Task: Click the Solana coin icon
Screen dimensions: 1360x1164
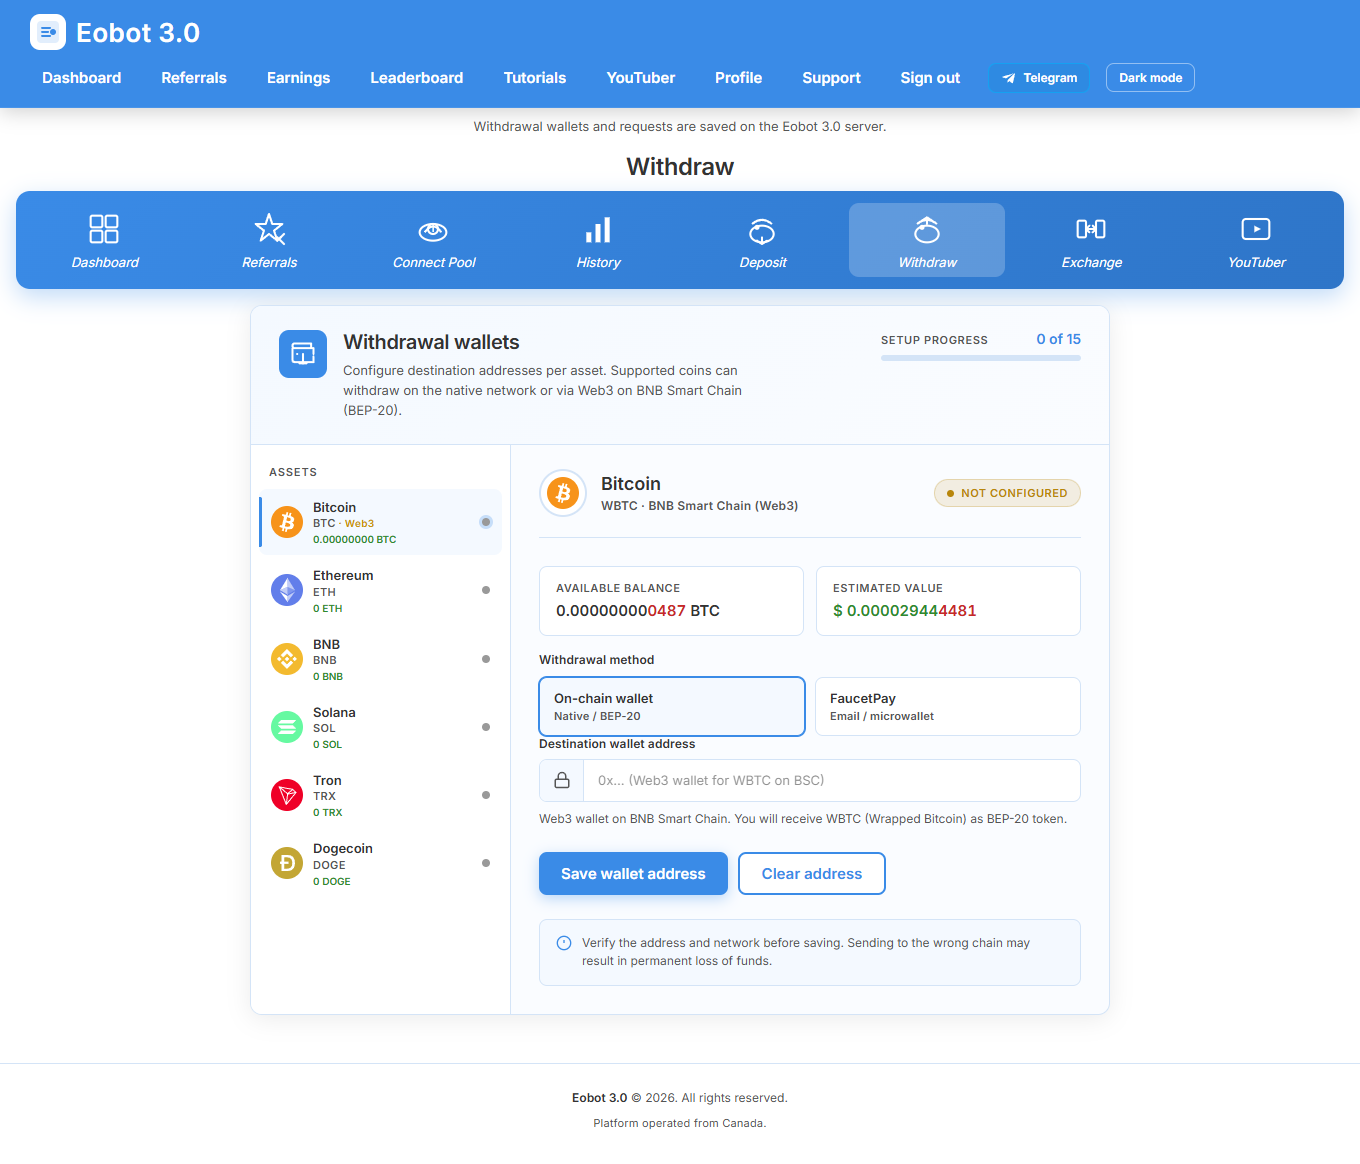Action: click(287, 727)
